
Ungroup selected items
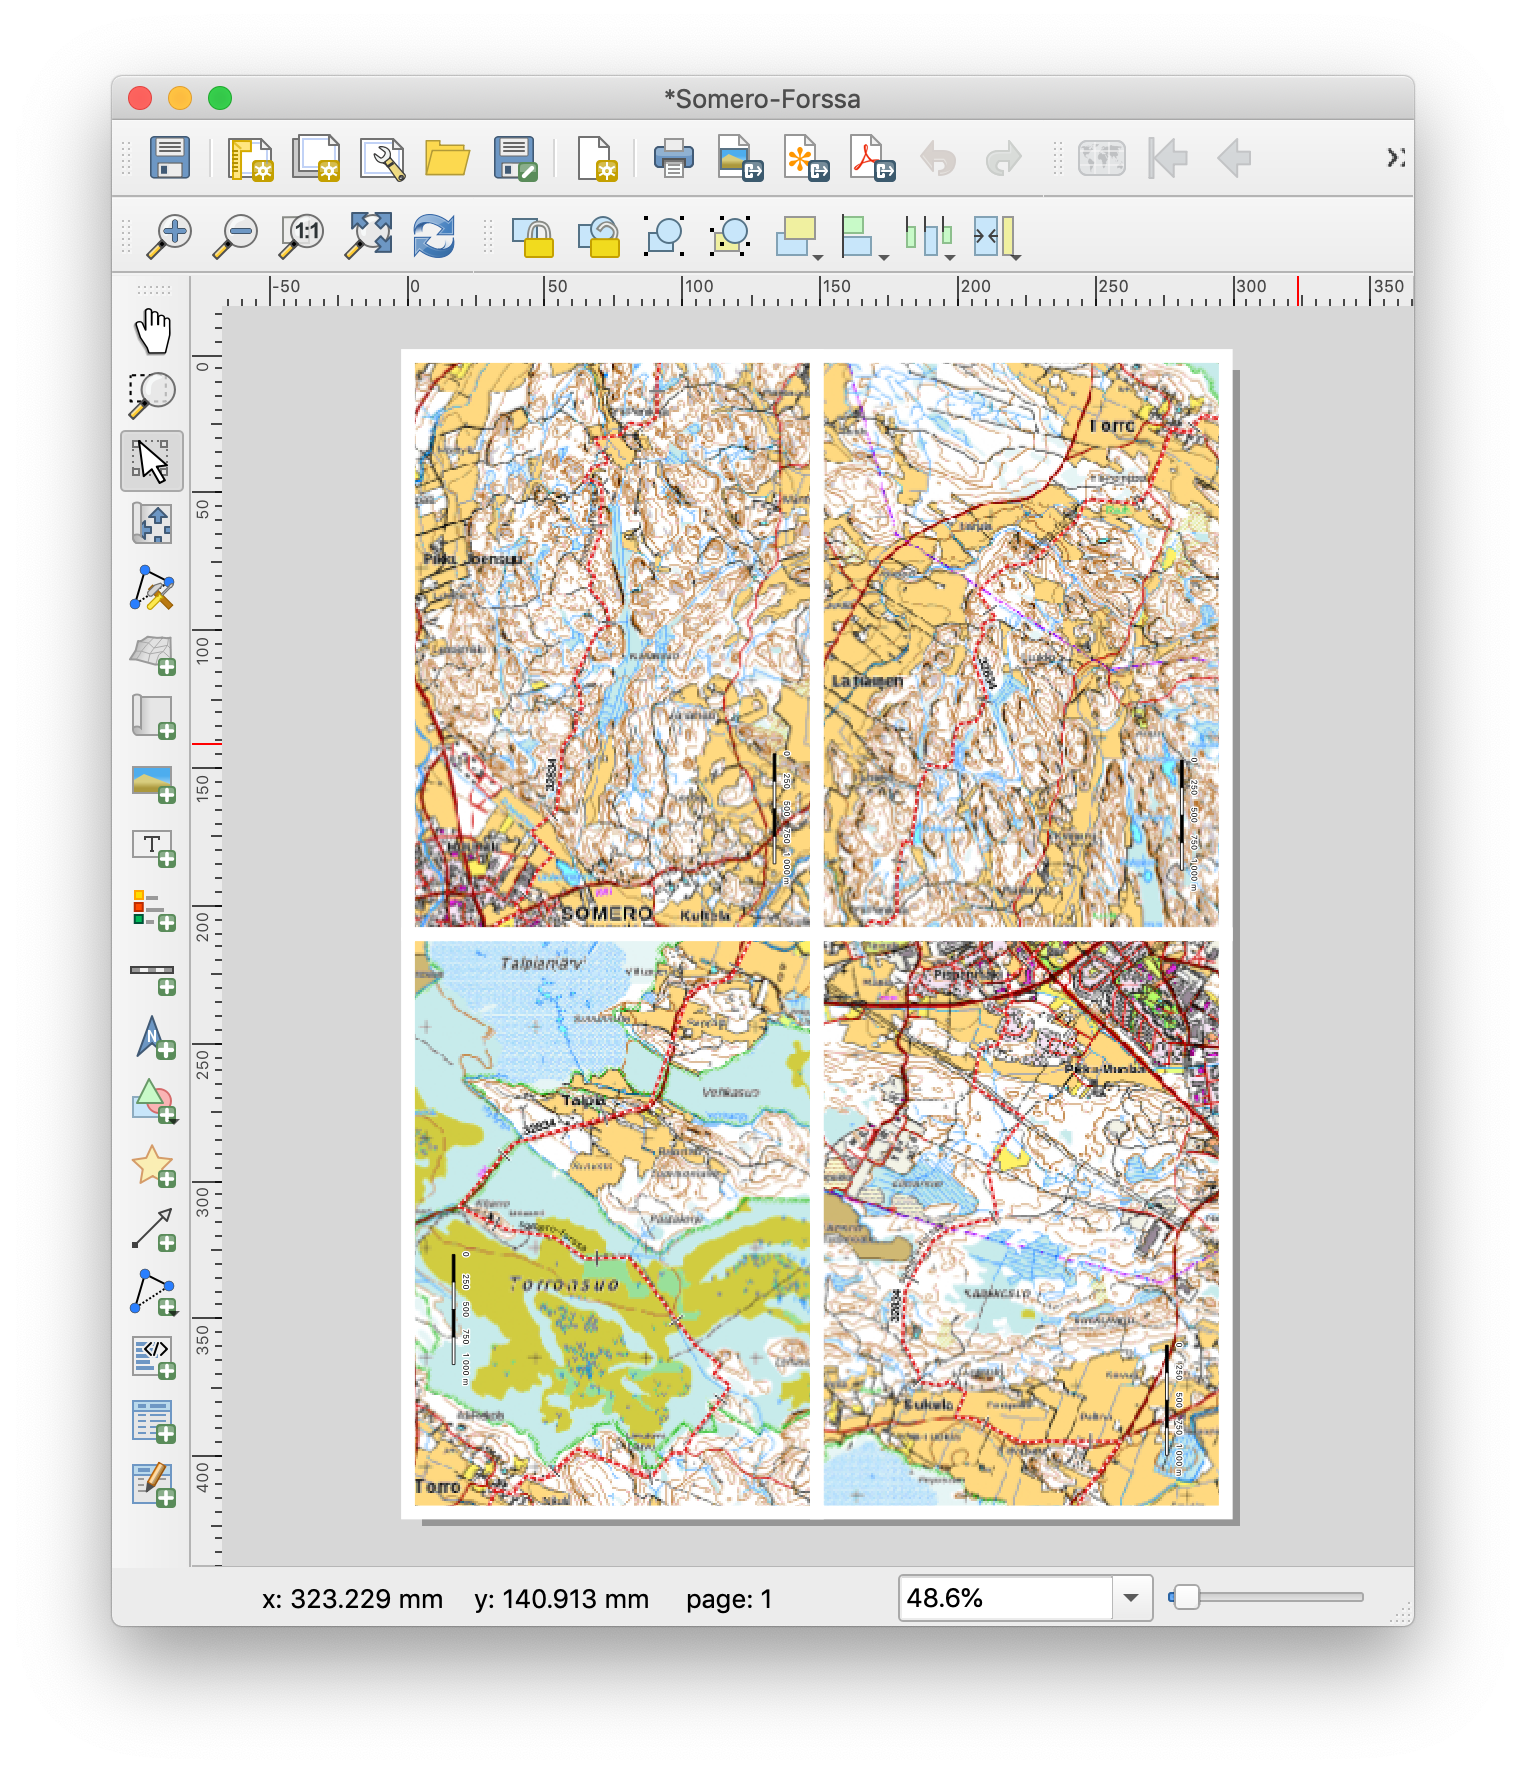731,237
